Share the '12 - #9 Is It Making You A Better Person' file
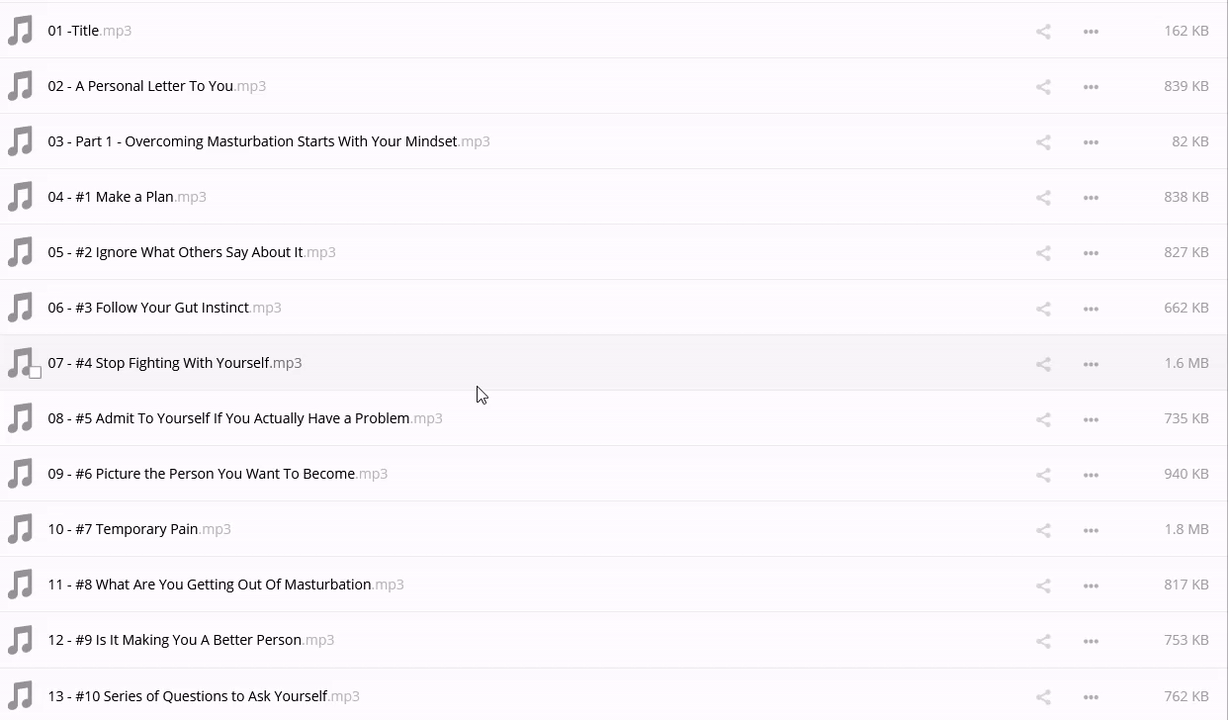 [1043, 641]
